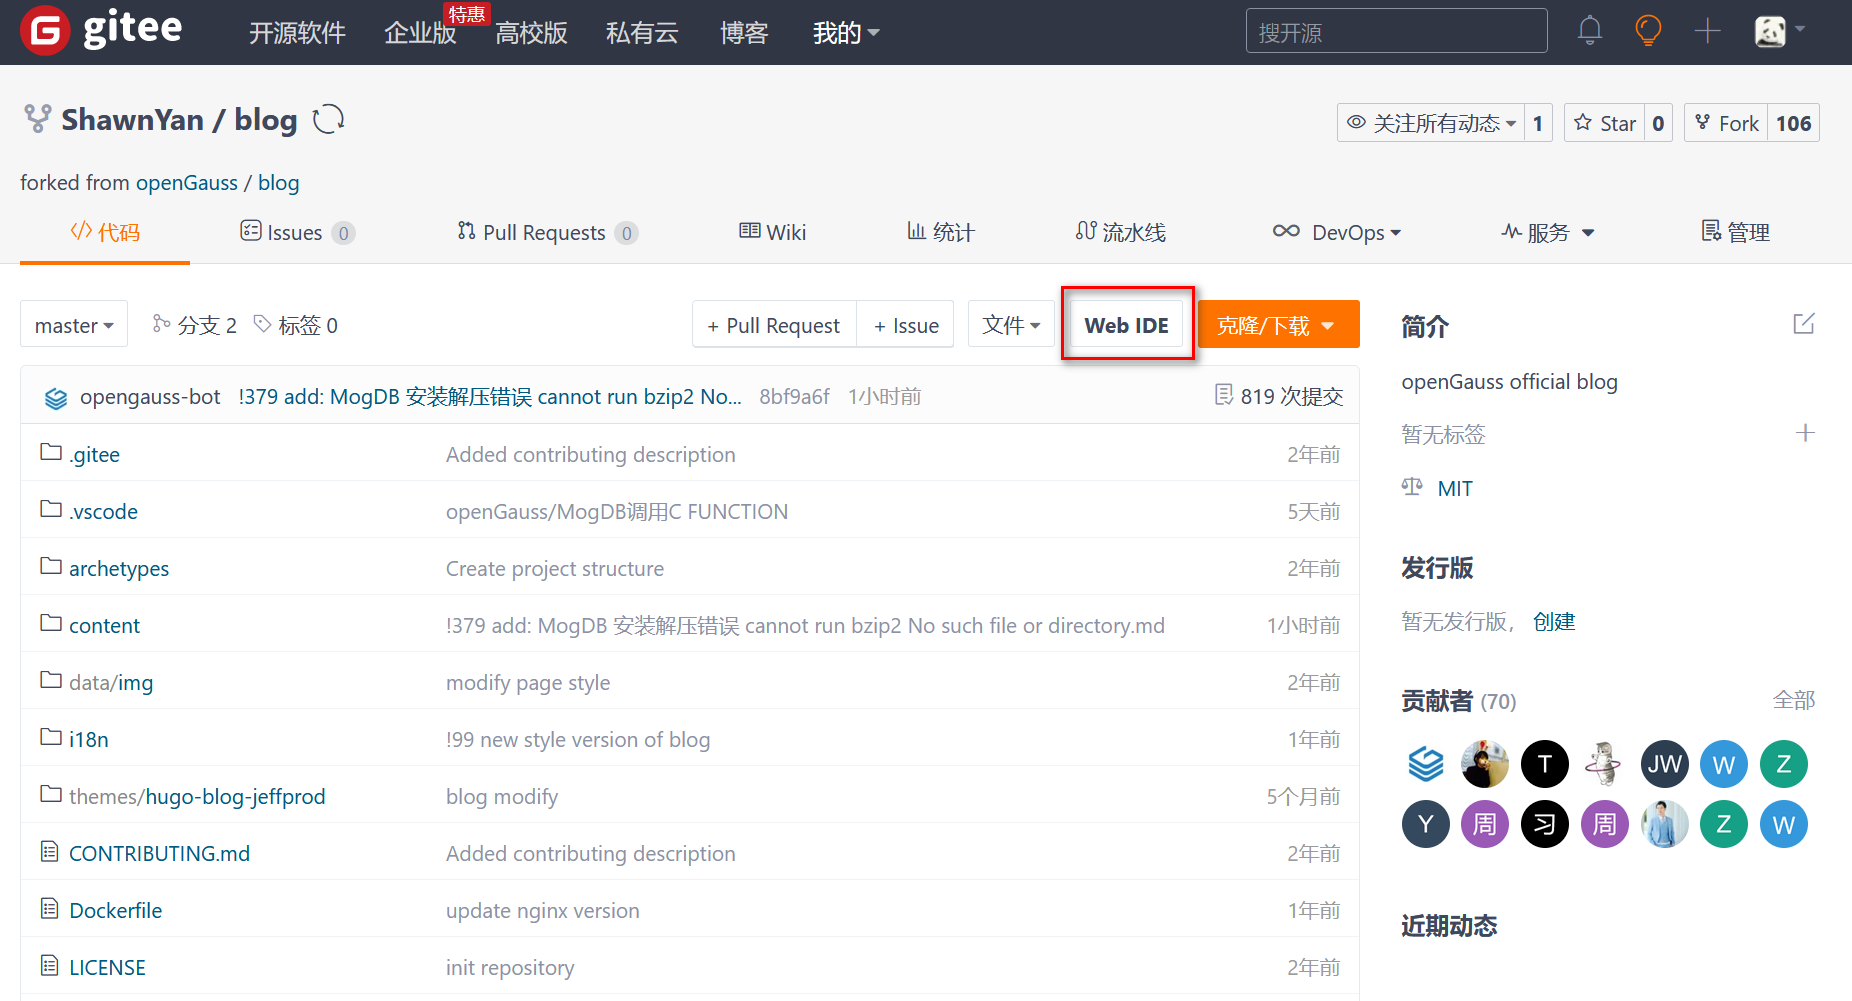Screen dimensions: 1852x1001
Task: Open the Pull Requests tab
Action: pyautogui.click(x=547, y=232)
